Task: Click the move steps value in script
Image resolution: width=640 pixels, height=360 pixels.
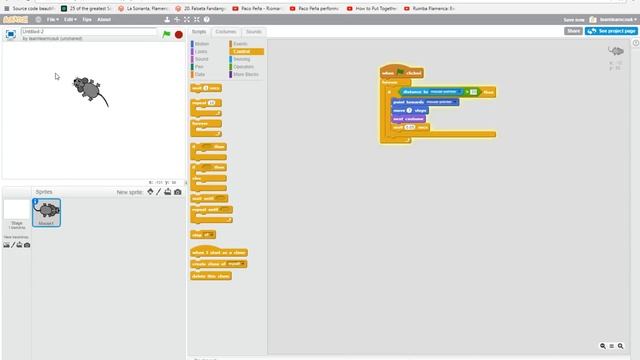Action: point(409,111)
